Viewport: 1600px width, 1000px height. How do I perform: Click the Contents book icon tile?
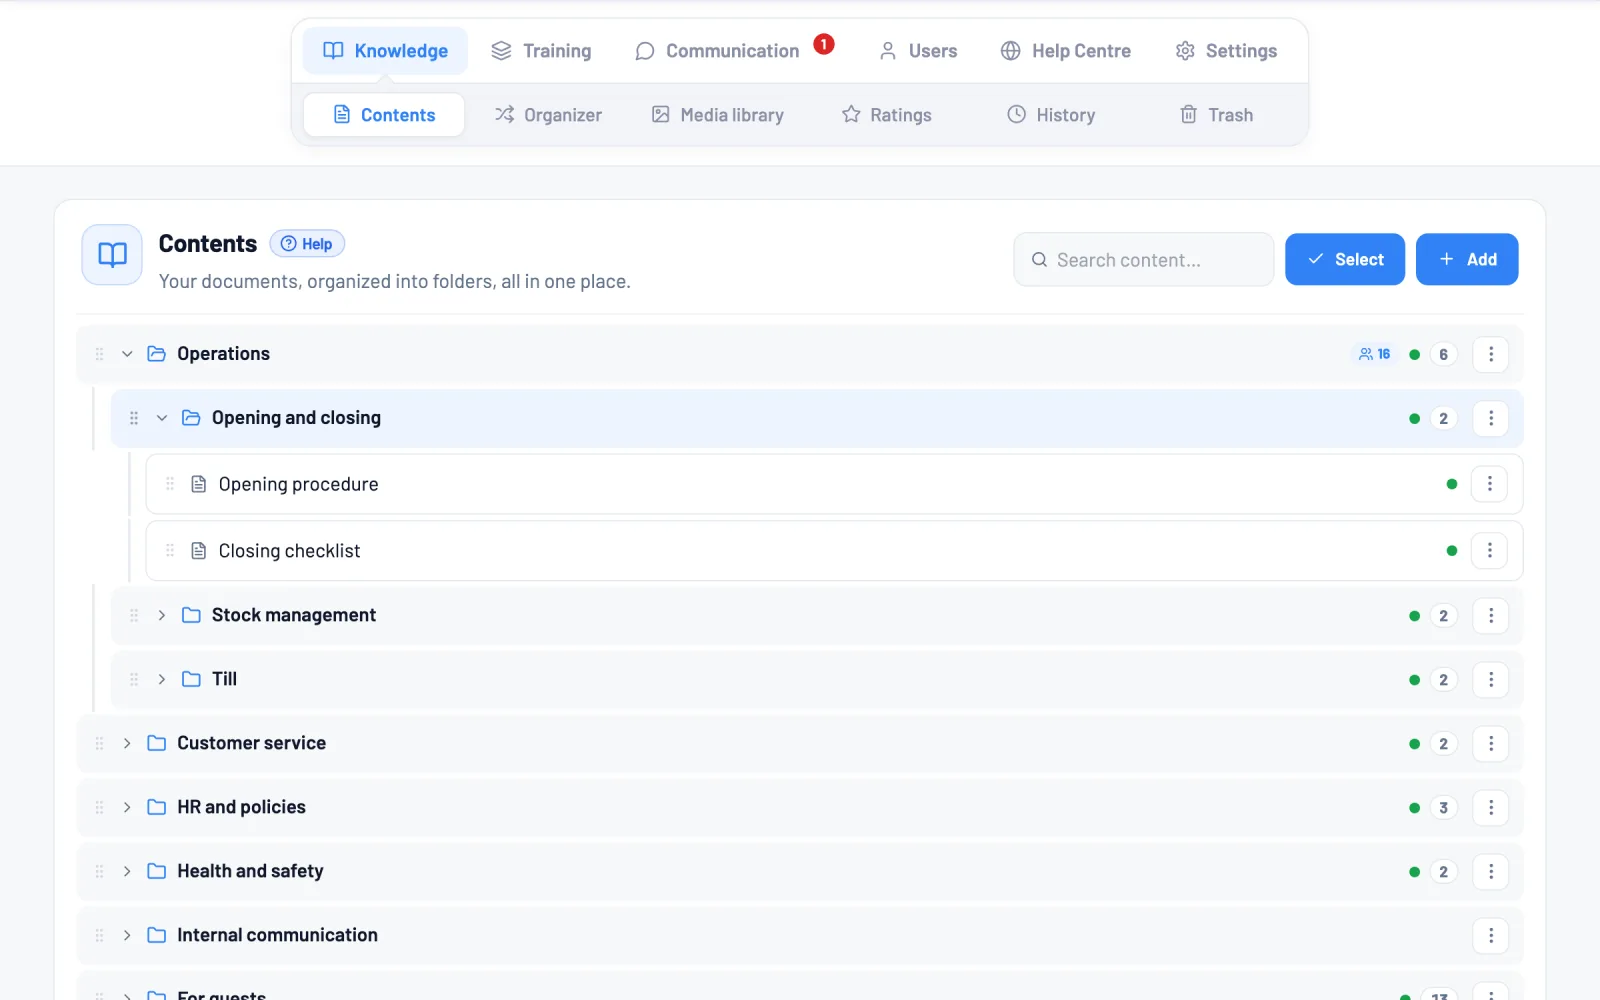point(112,255)
